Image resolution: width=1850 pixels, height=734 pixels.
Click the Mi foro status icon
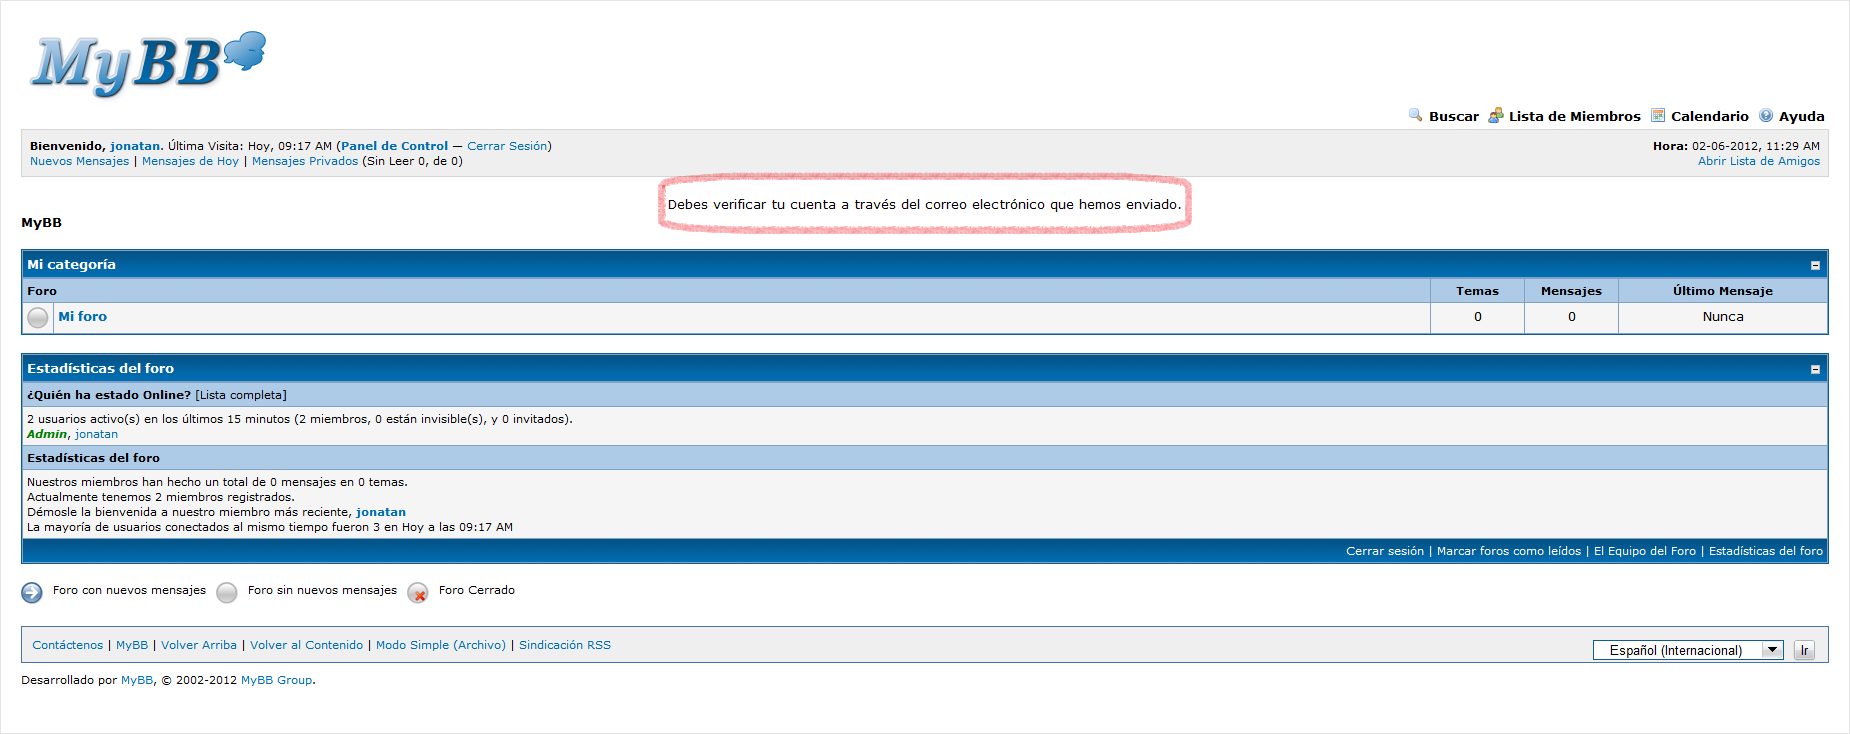pyautogui.click(x=38, y=318)
